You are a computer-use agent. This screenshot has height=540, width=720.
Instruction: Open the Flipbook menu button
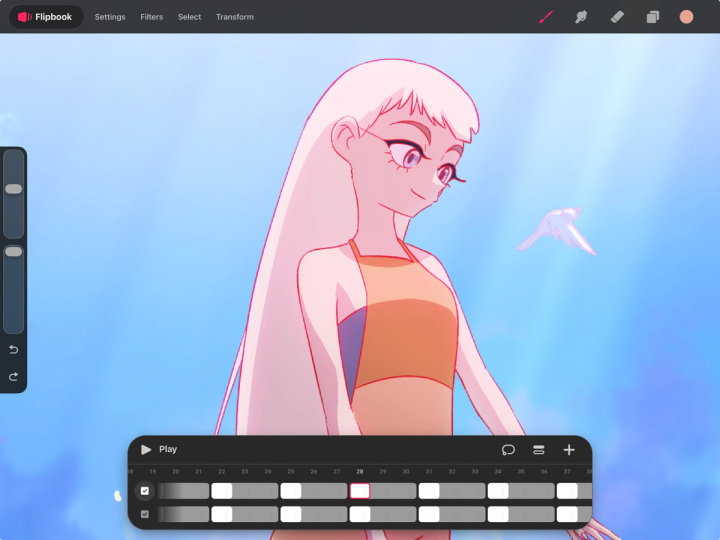45,17
